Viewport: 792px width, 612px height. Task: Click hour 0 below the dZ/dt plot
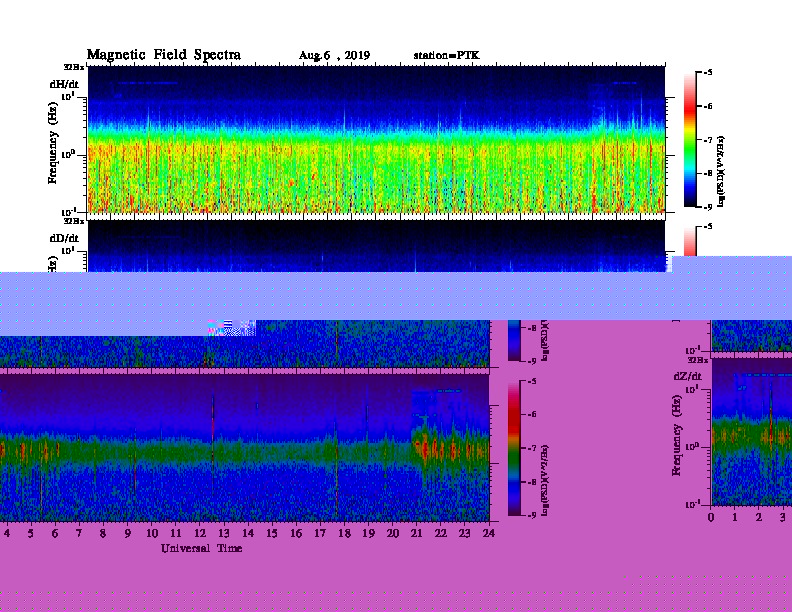[711, 517]
